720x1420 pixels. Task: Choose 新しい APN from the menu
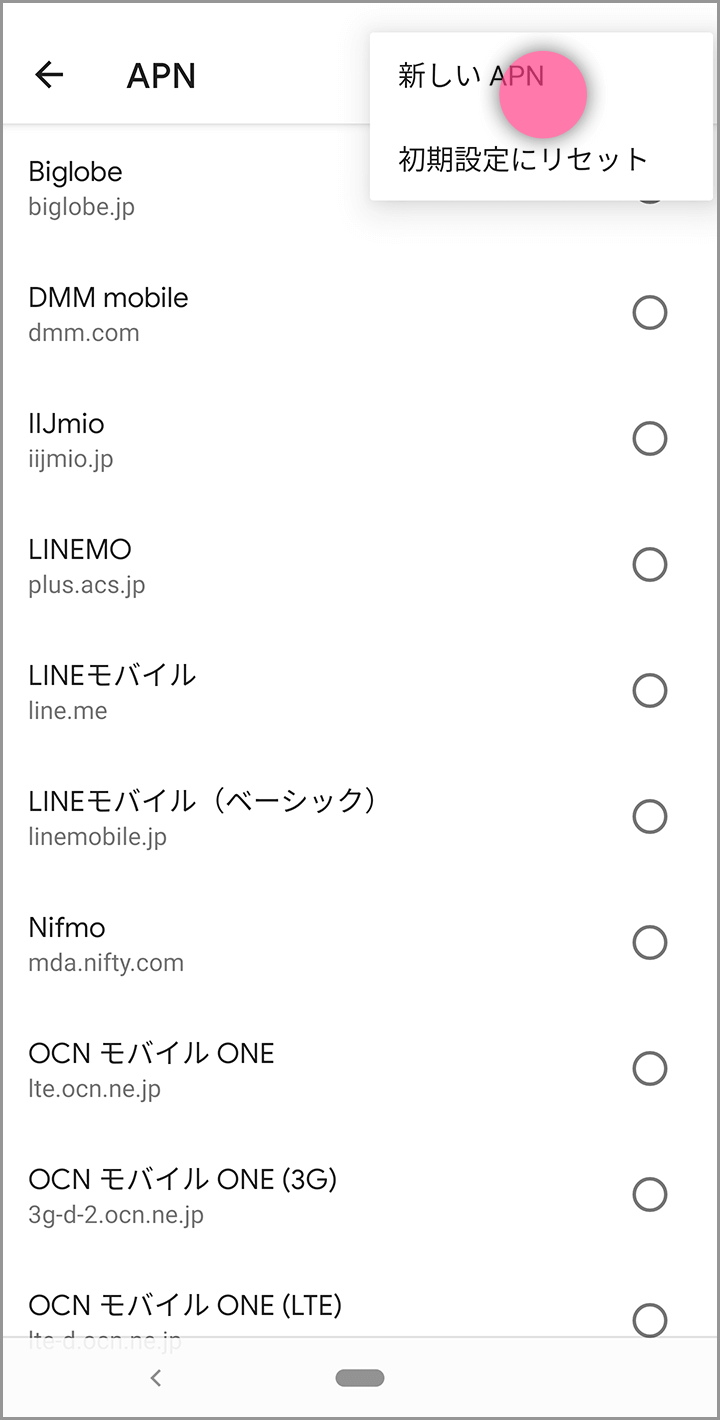pos(471,76)
